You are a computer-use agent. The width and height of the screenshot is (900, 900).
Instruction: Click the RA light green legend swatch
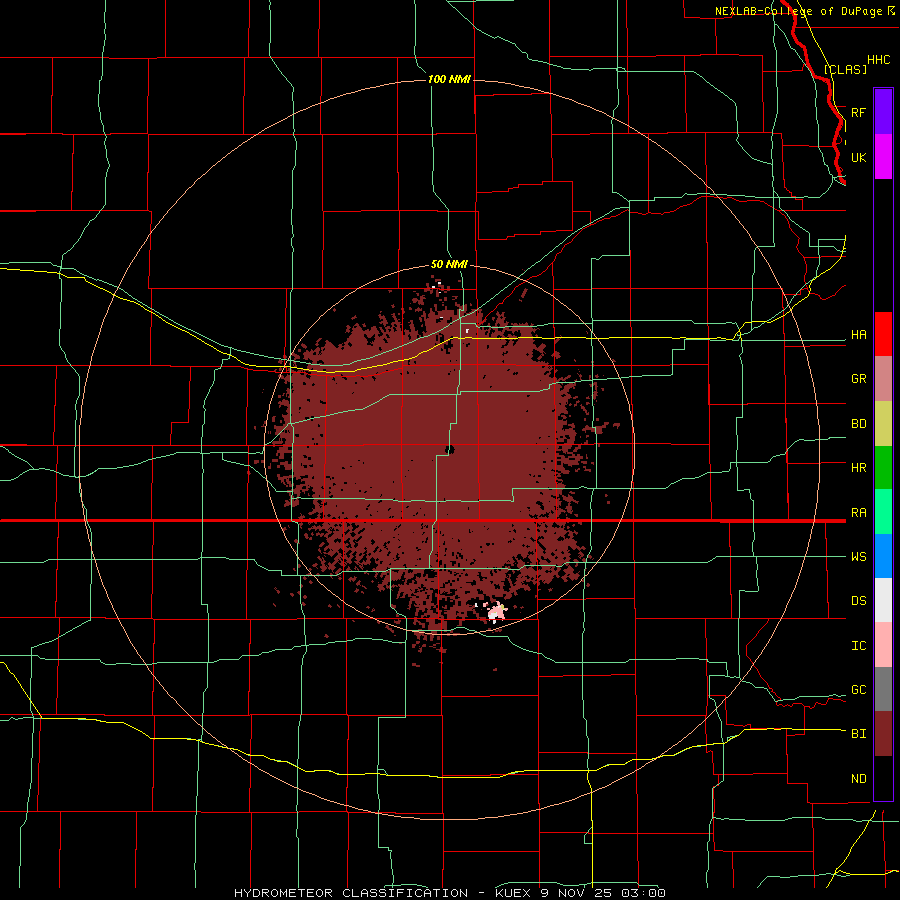[883, 512]
